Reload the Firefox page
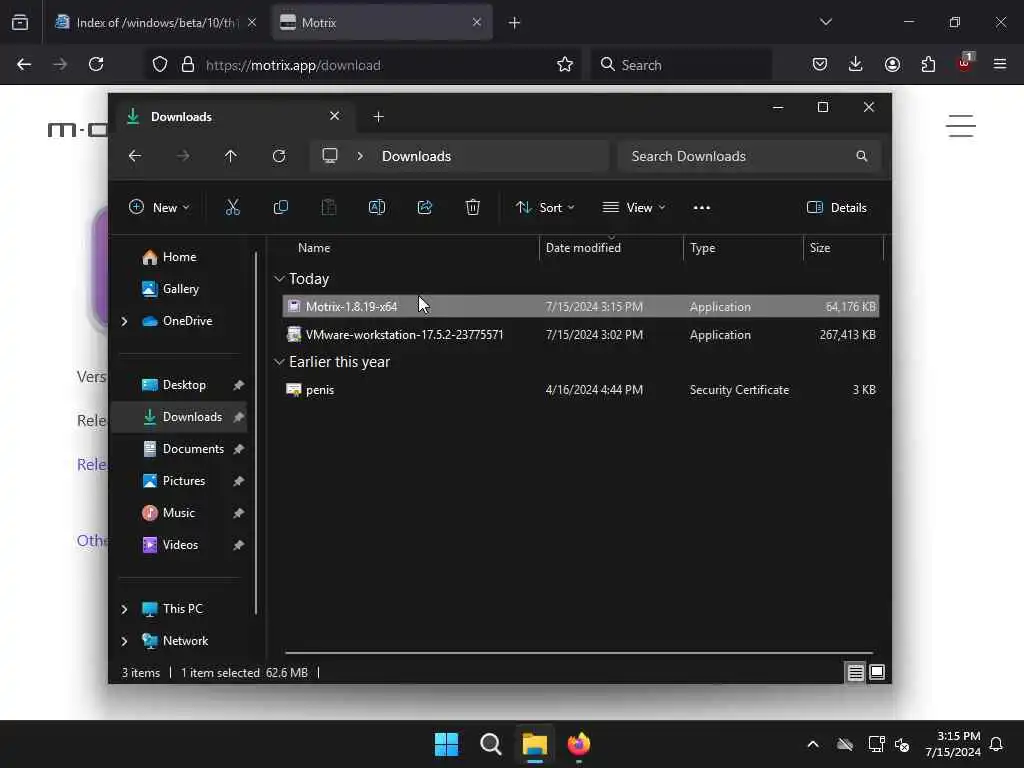This screenshot has height=768, width=1024. 96,65
